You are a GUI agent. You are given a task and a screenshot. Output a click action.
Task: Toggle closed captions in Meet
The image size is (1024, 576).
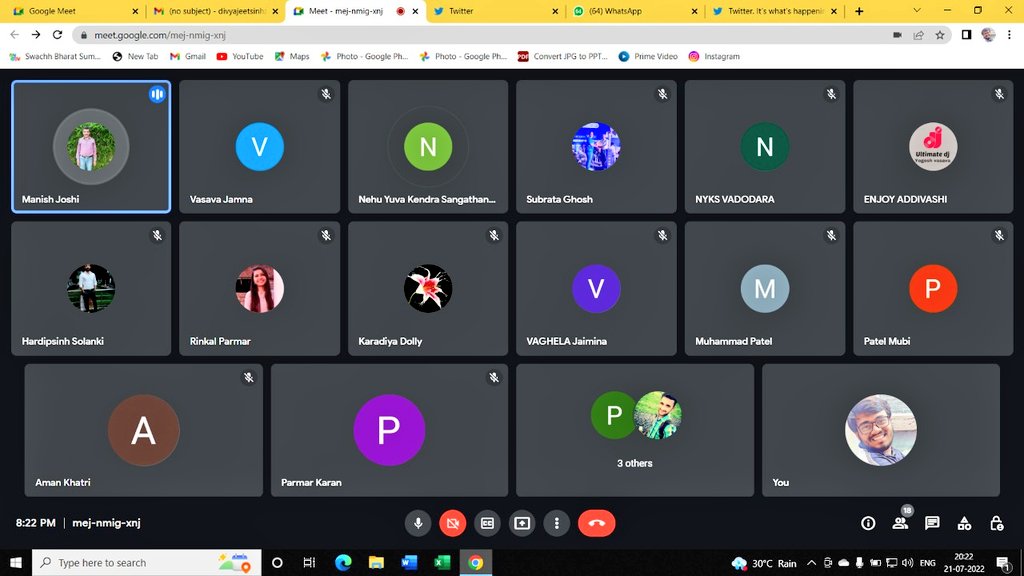click(x=487, y=523)
